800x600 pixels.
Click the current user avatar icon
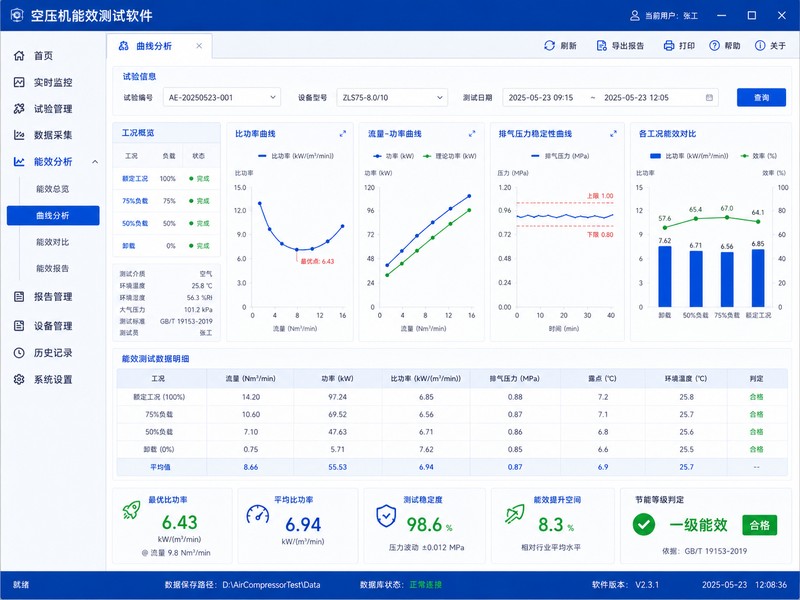[635, 16]
